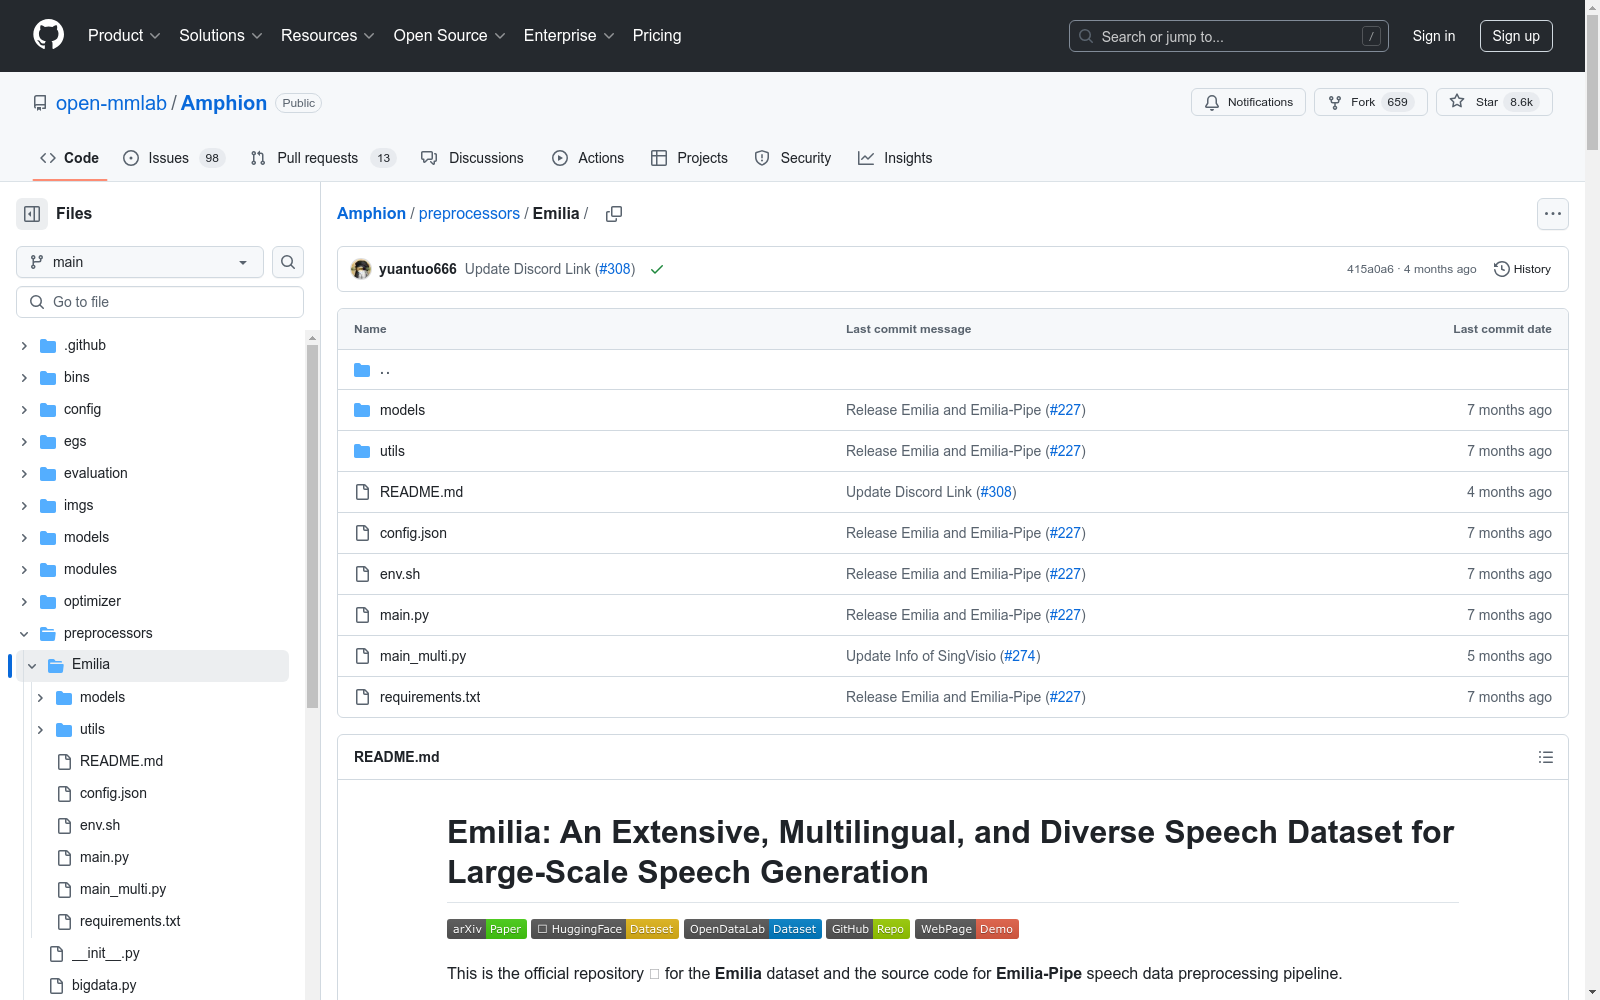Open the Product menu
1600x1000 pixels.
(124, 36)
